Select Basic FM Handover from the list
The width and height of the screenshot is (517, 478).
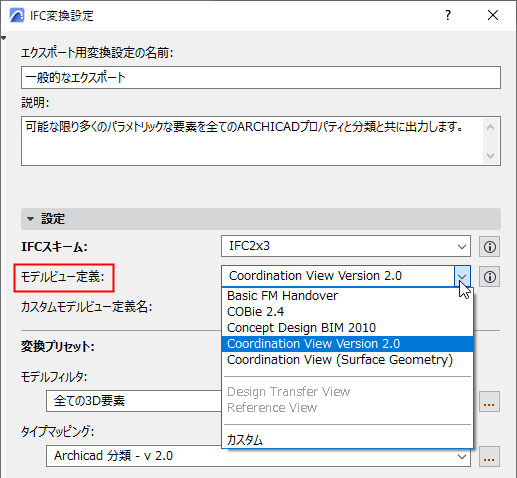347,296
